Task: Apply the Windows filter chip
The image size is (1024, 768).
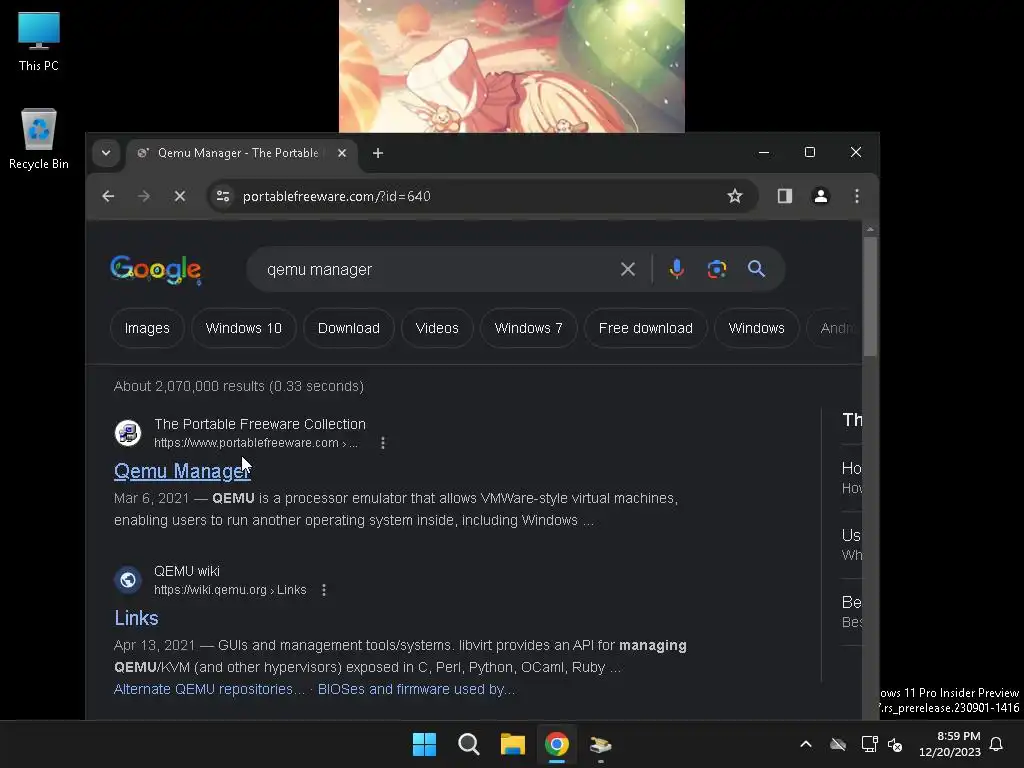Action: [x=756, y=328]
